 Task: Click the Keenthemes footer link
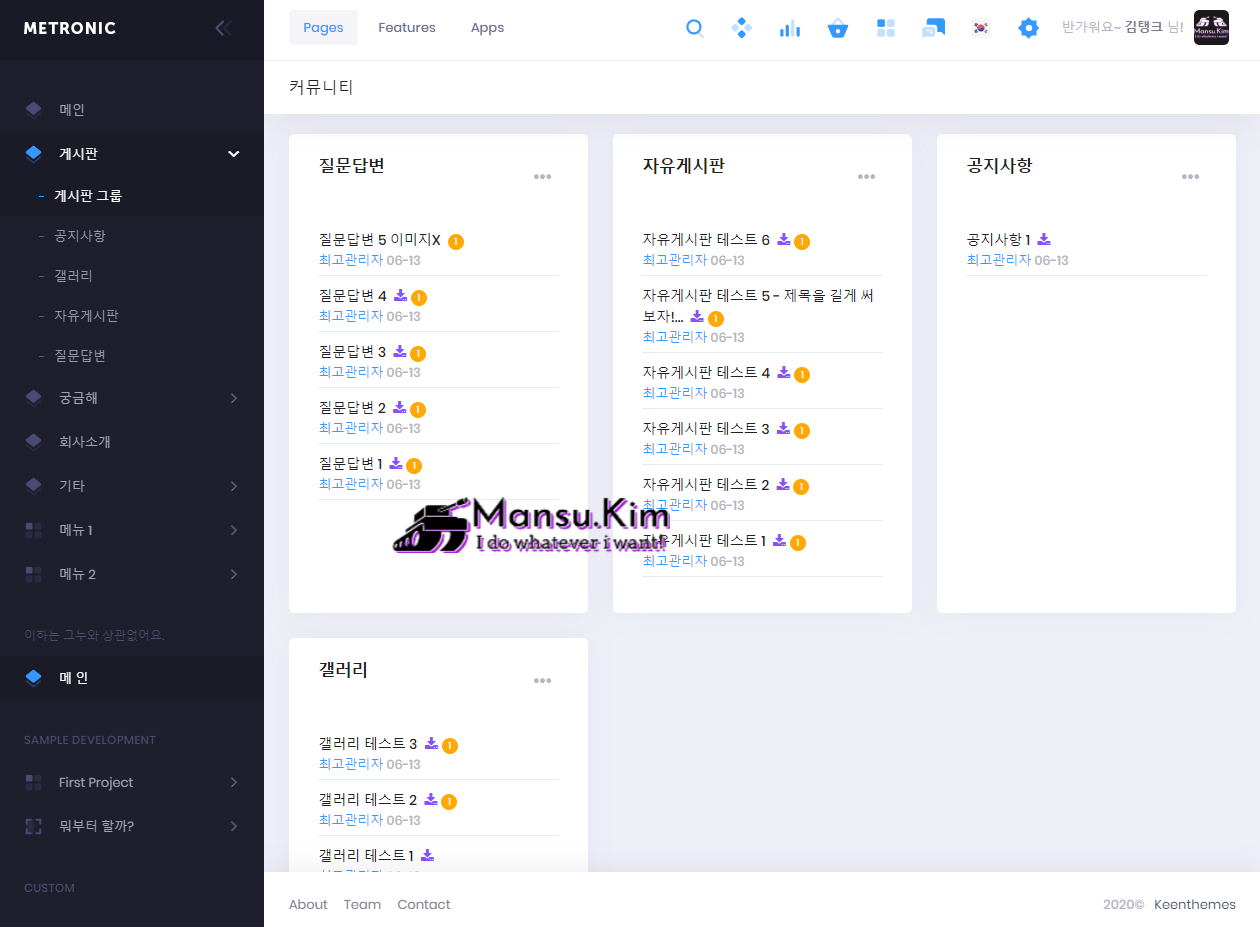(x=1195, y=904)
